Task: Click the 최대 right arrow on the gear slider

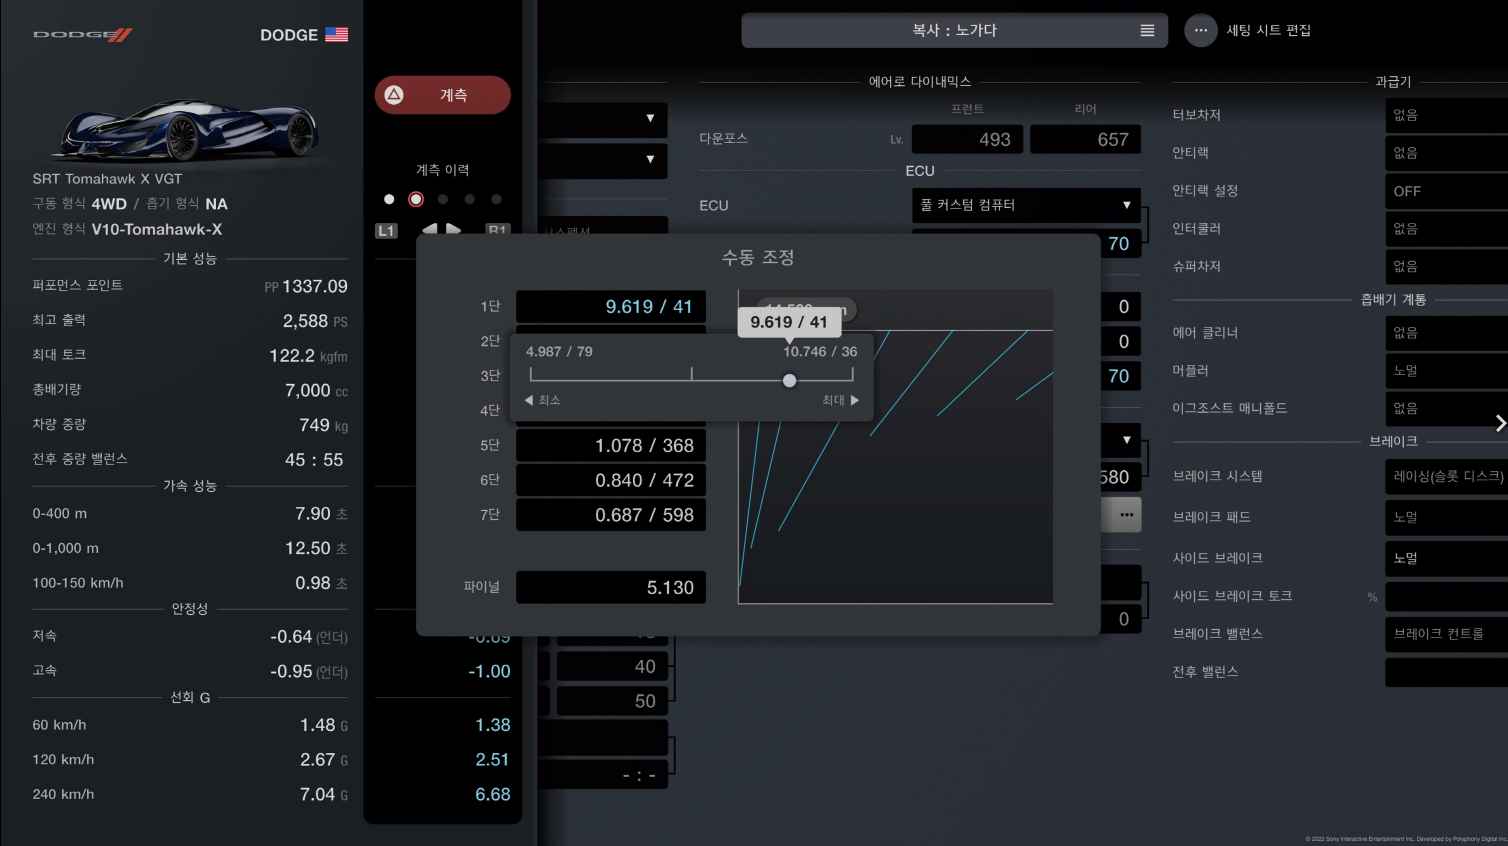Action: coord(855,400)
